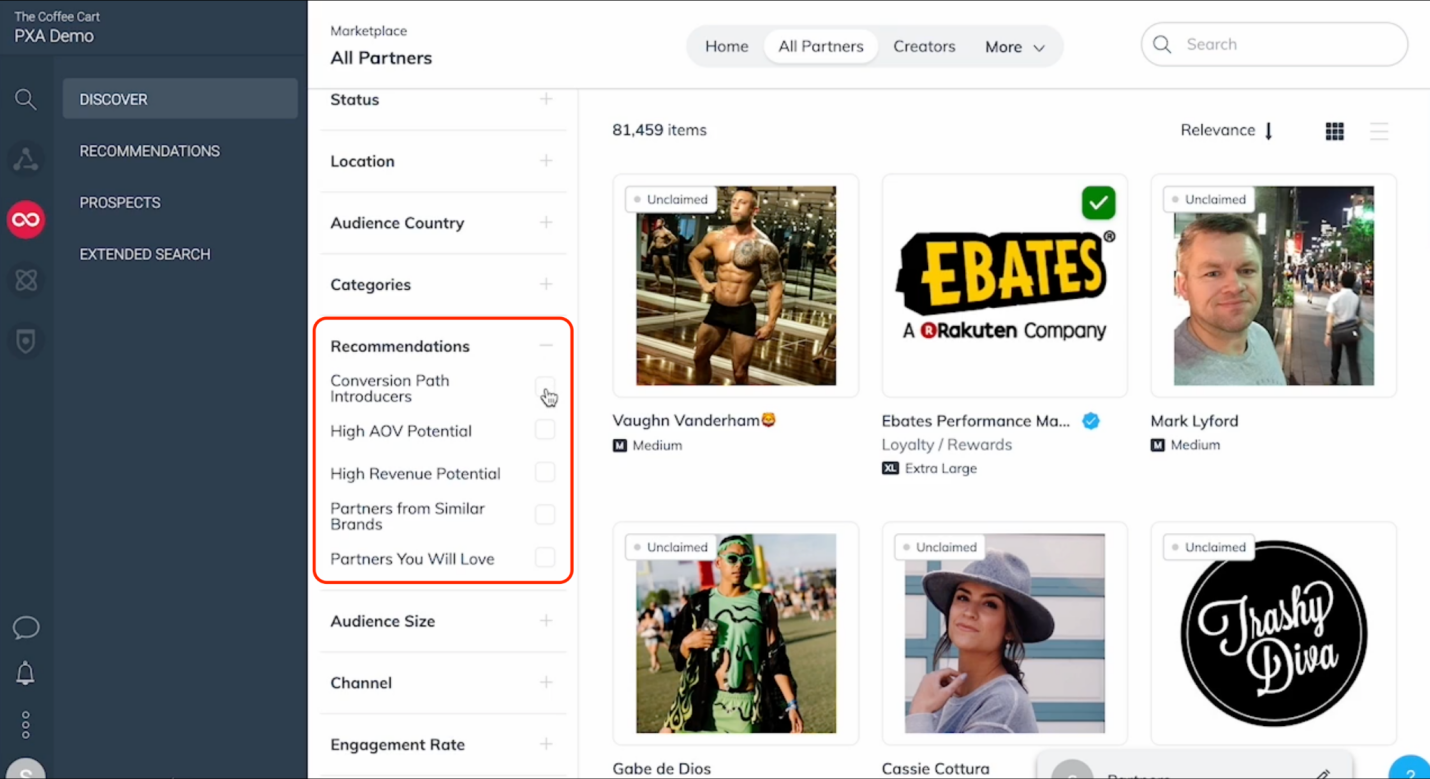Image resolution: width=1430 pixels, height=779 pixels.
Task: Go to the Home tab
Action: pos(726,47)
